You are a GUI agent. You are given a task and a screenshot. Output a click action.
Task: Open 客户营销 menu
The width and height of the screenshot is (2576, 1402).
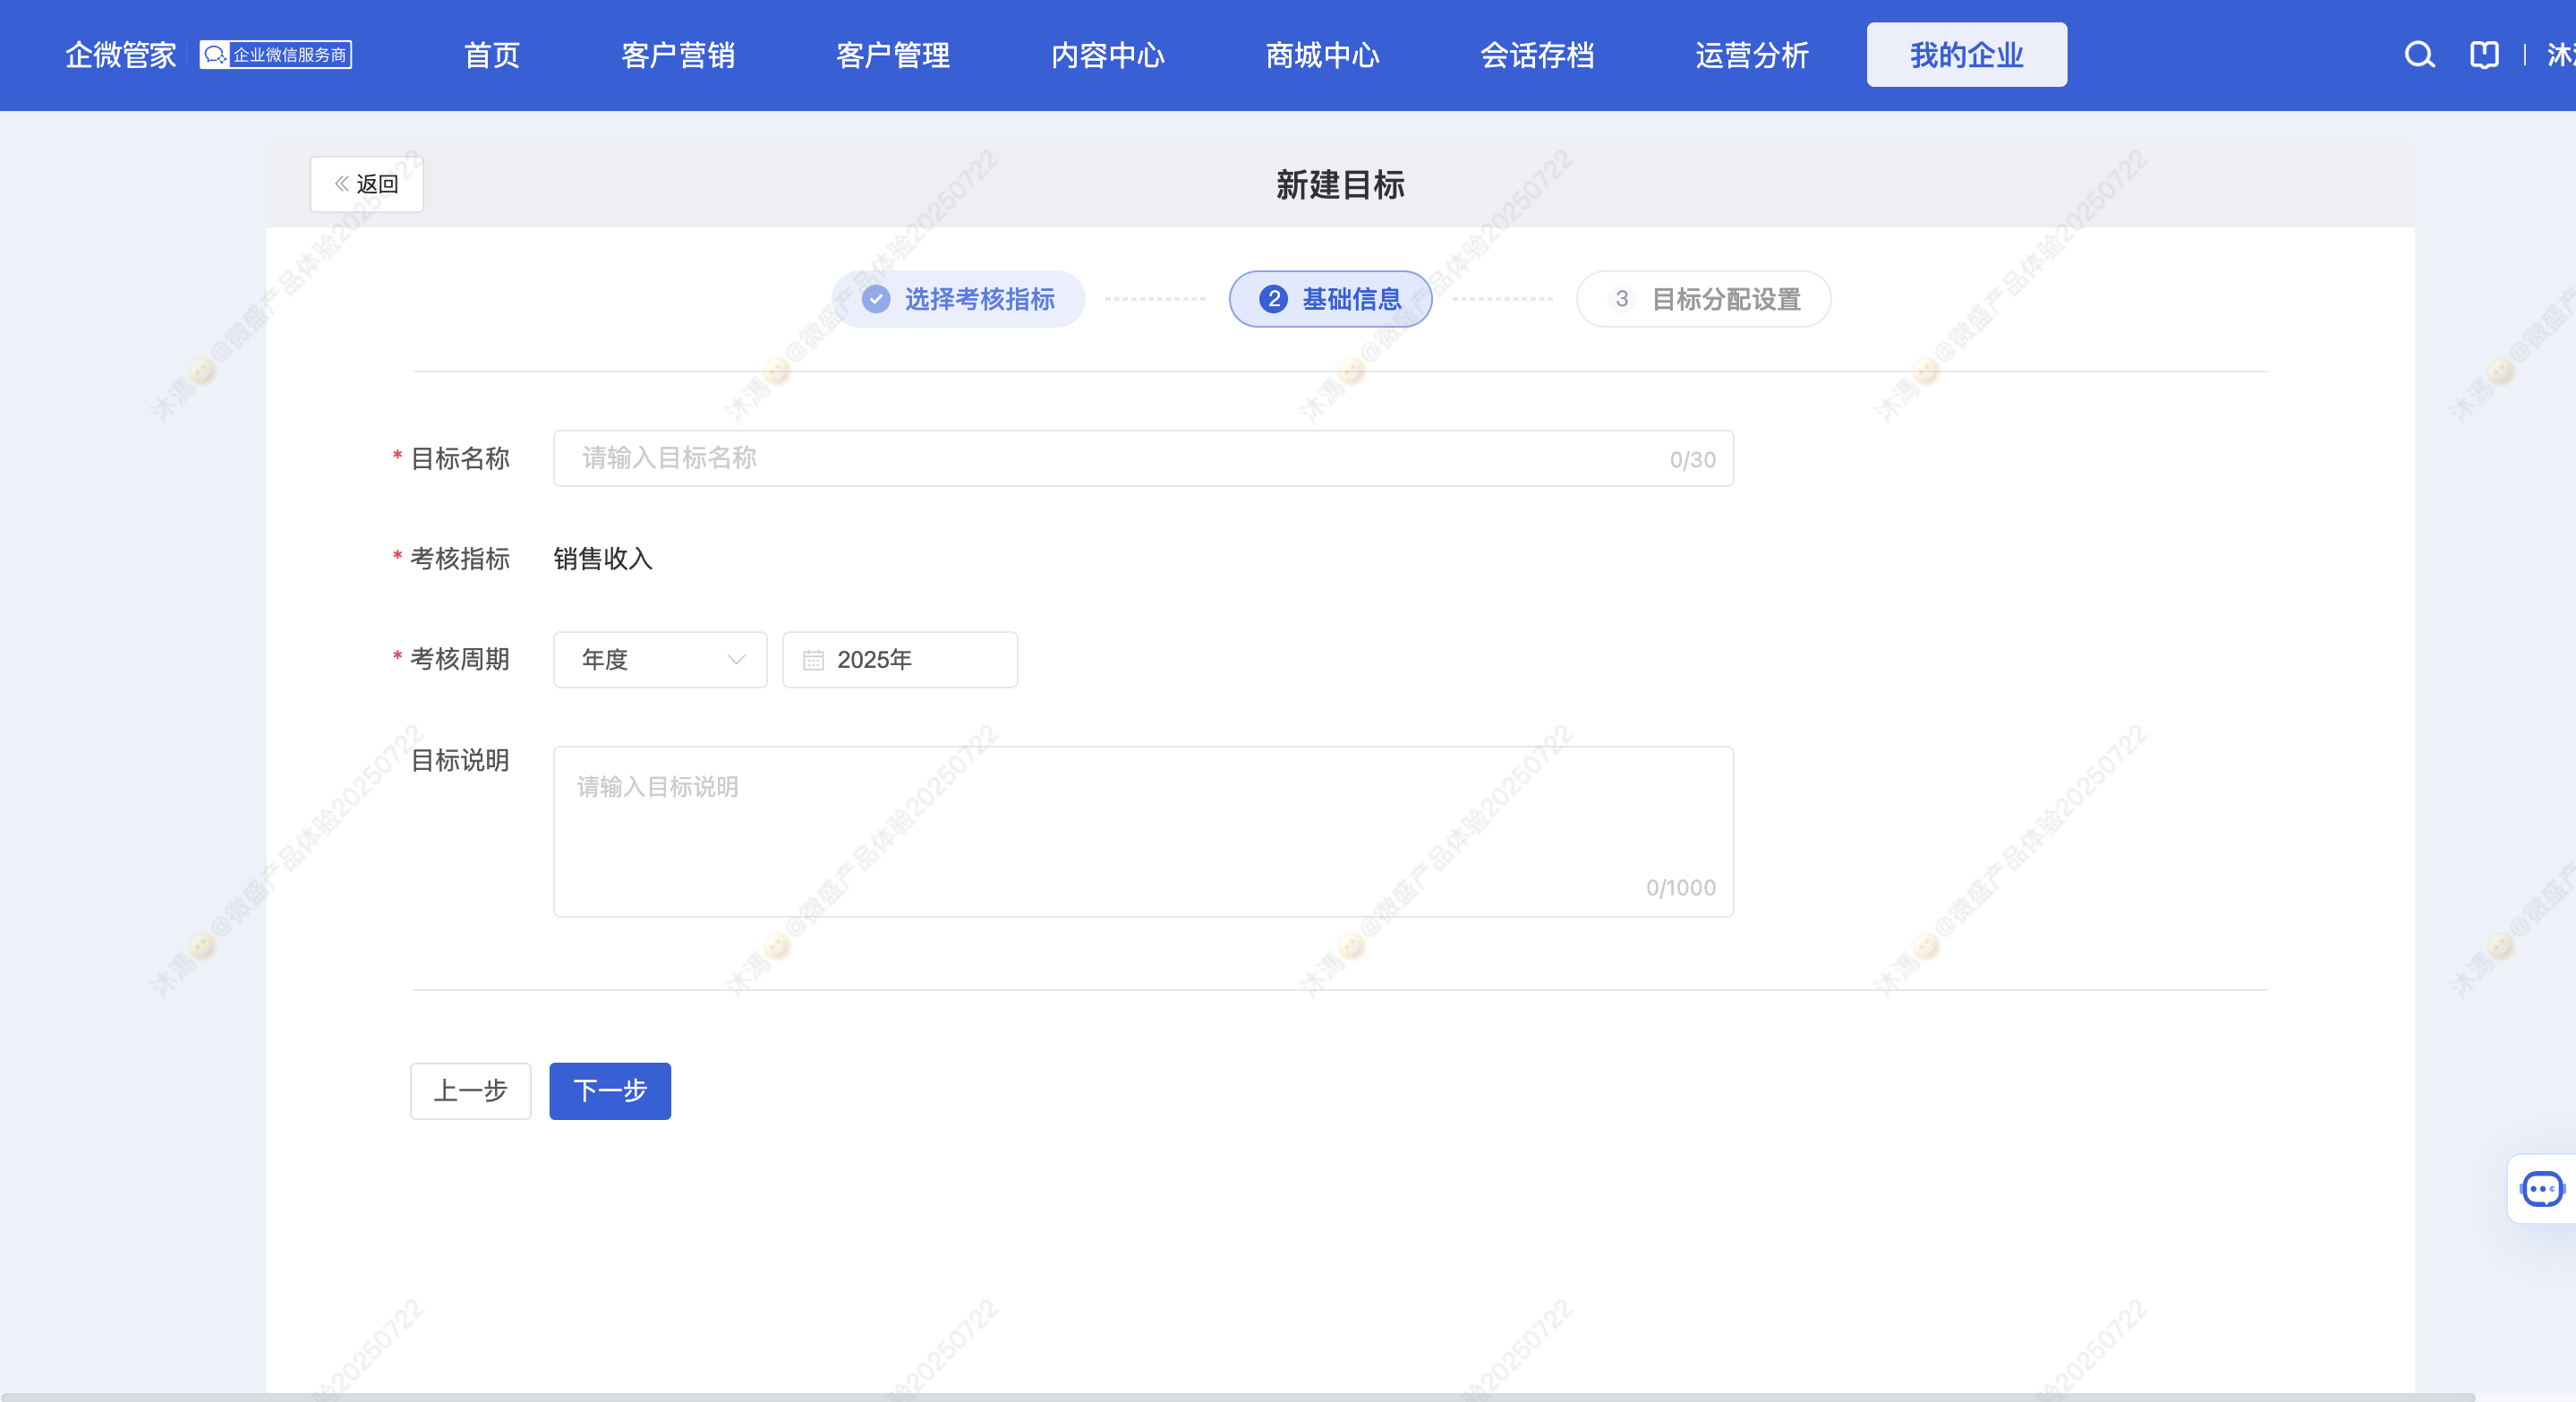[678, 55]
